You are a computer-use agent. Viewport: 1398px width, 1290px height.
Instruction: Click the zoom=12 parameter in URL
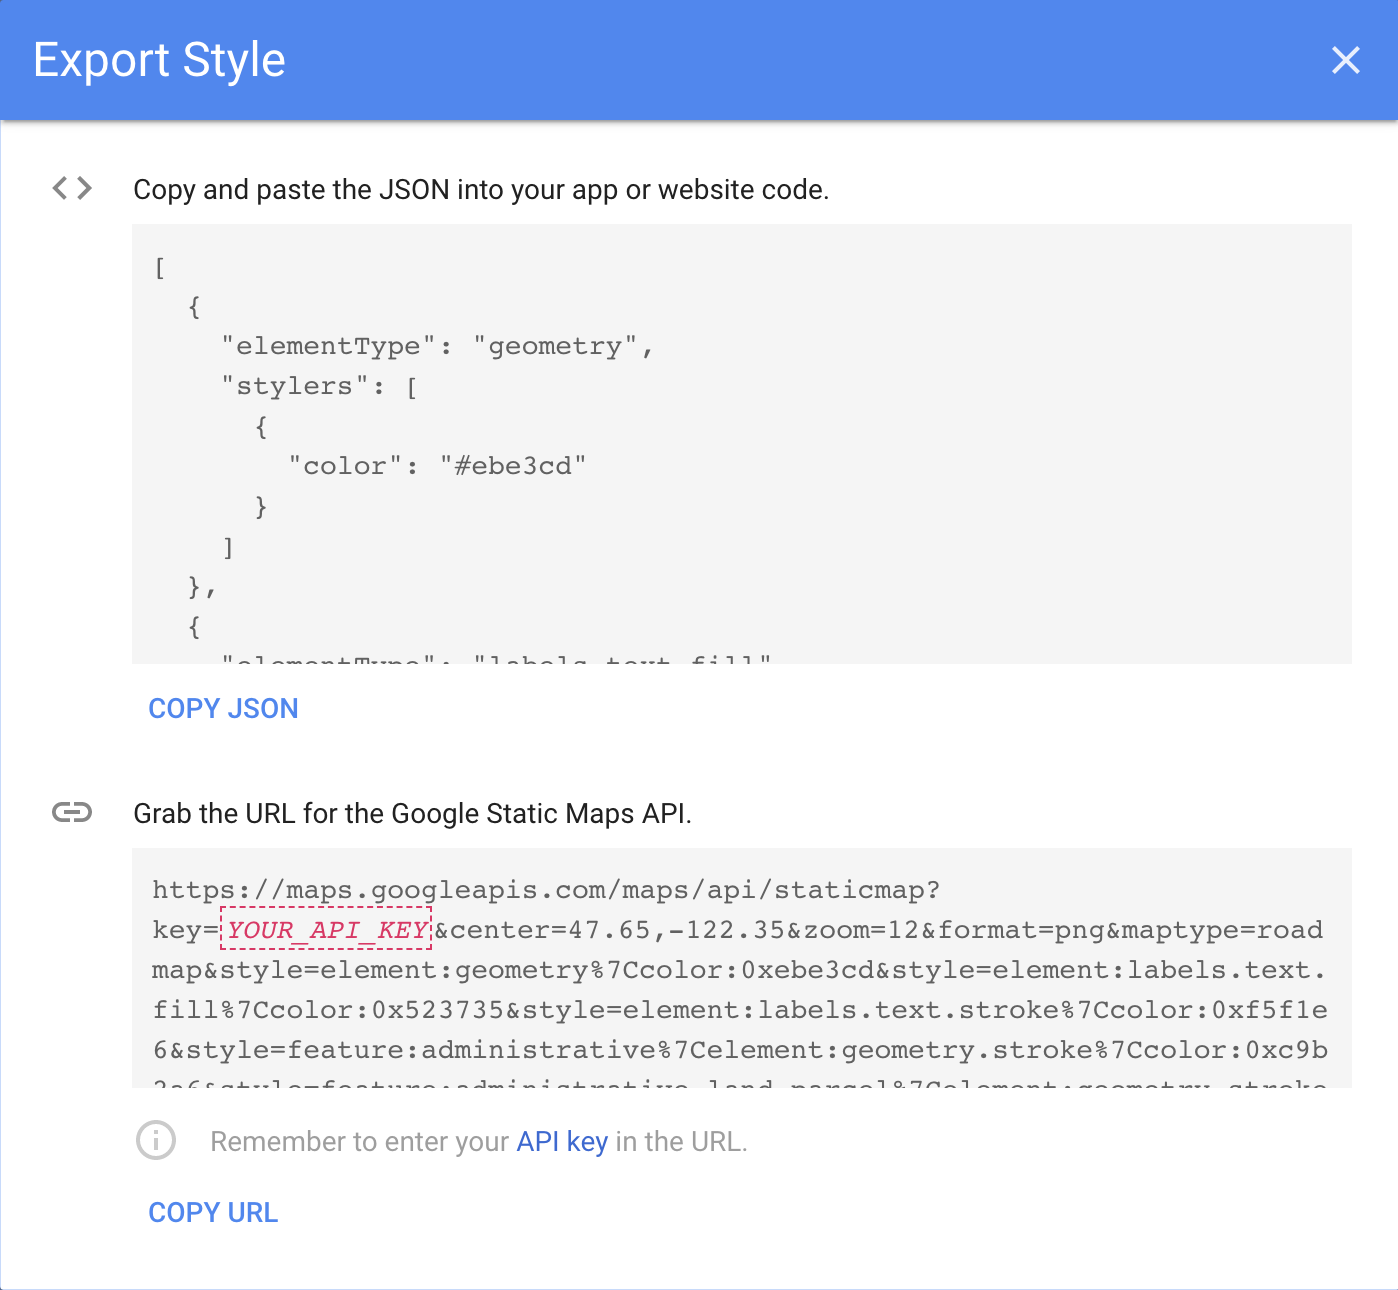pyautogui.click(x=861, y=930)
